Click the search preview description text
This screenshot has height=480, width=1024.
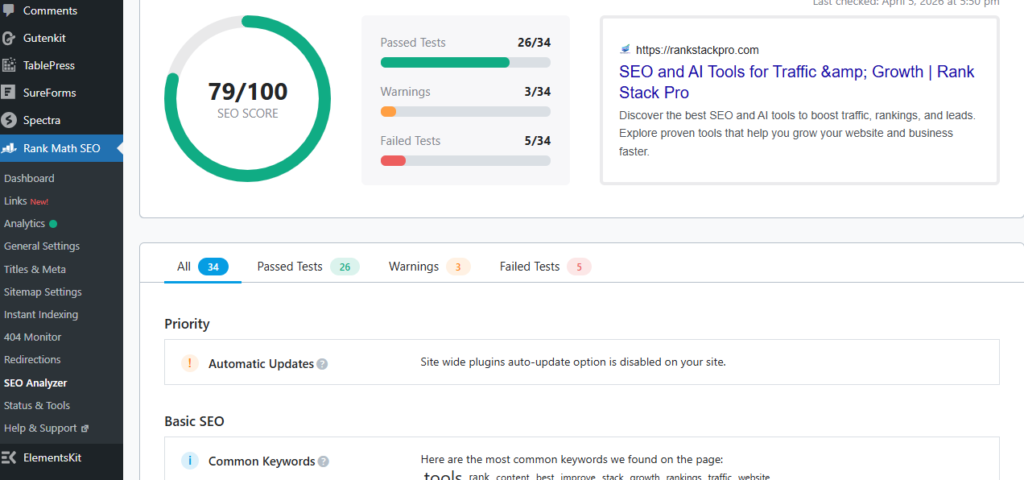tap(797, 133)
